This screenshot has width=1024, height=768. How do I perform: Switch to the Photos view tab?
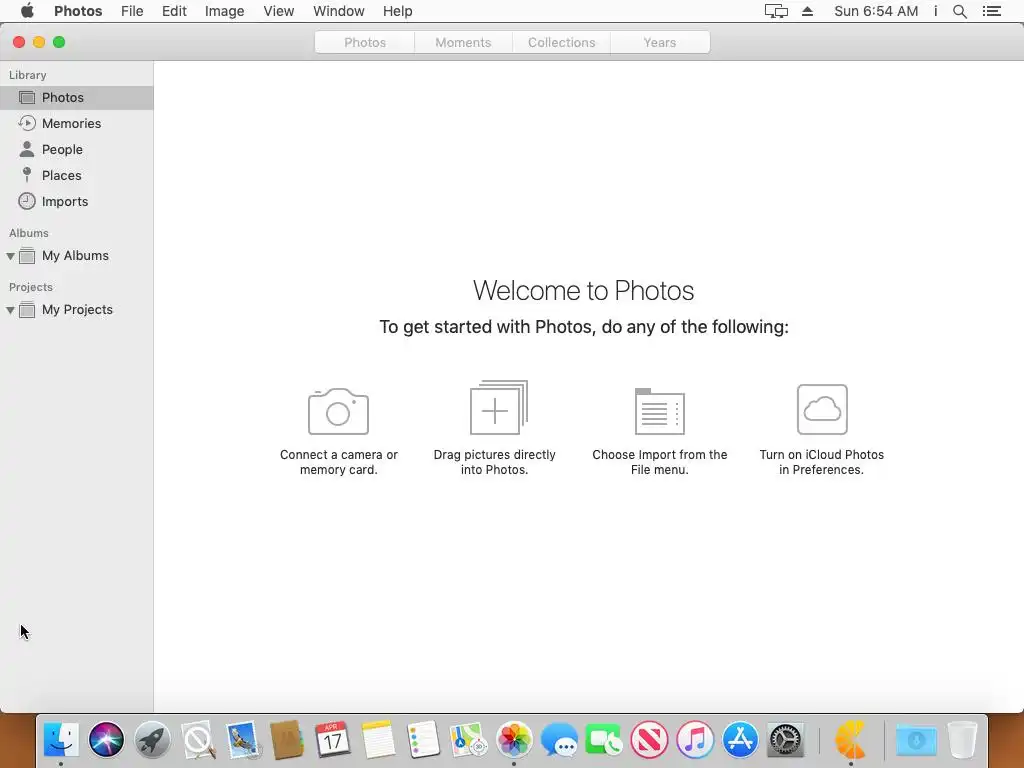(364, 42)
